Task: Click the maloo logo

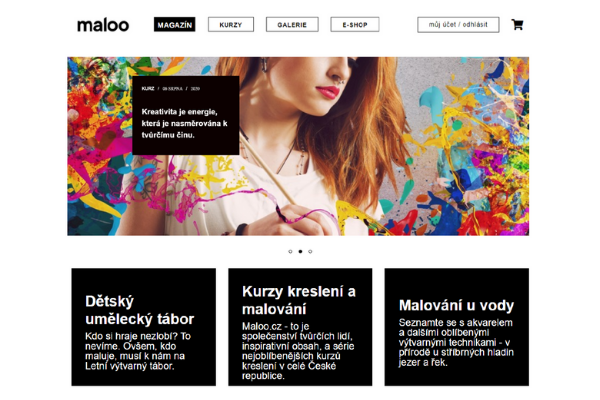Action: coord(103,25)
